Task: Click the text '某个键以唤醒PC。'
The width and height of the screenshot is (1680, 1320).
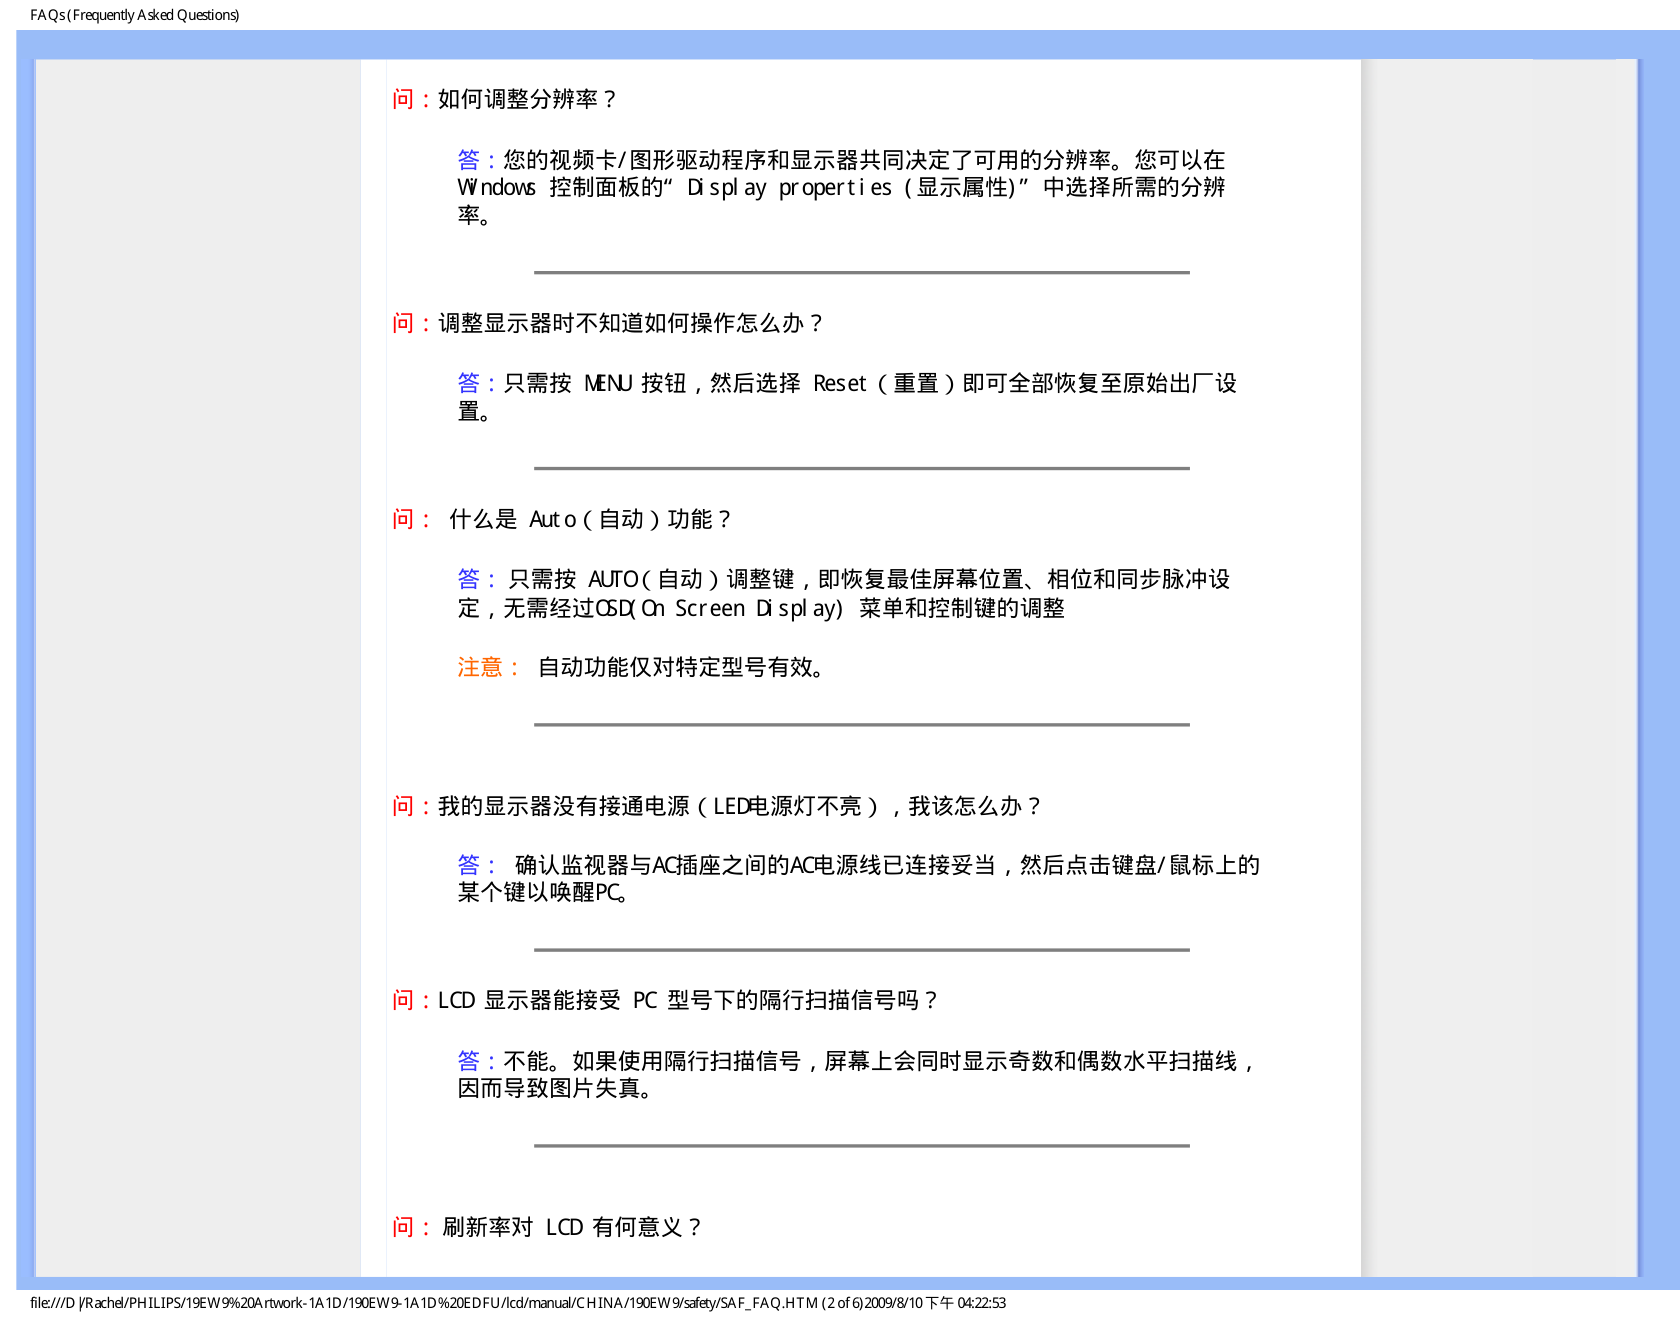Action: pos(543,892)
